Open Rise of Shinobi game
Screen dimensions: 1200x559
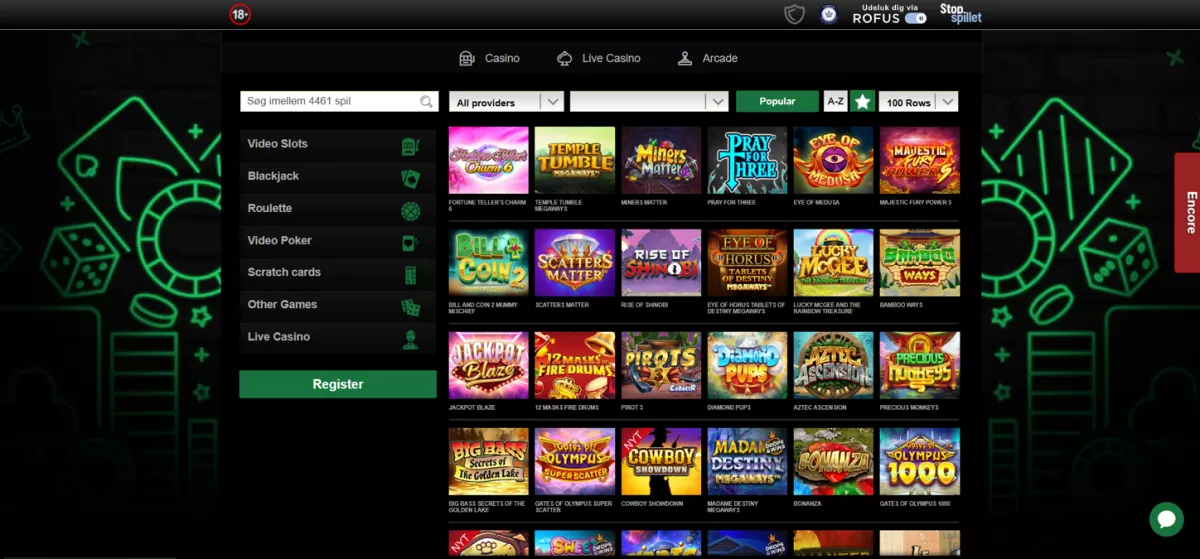pos(661,263)
